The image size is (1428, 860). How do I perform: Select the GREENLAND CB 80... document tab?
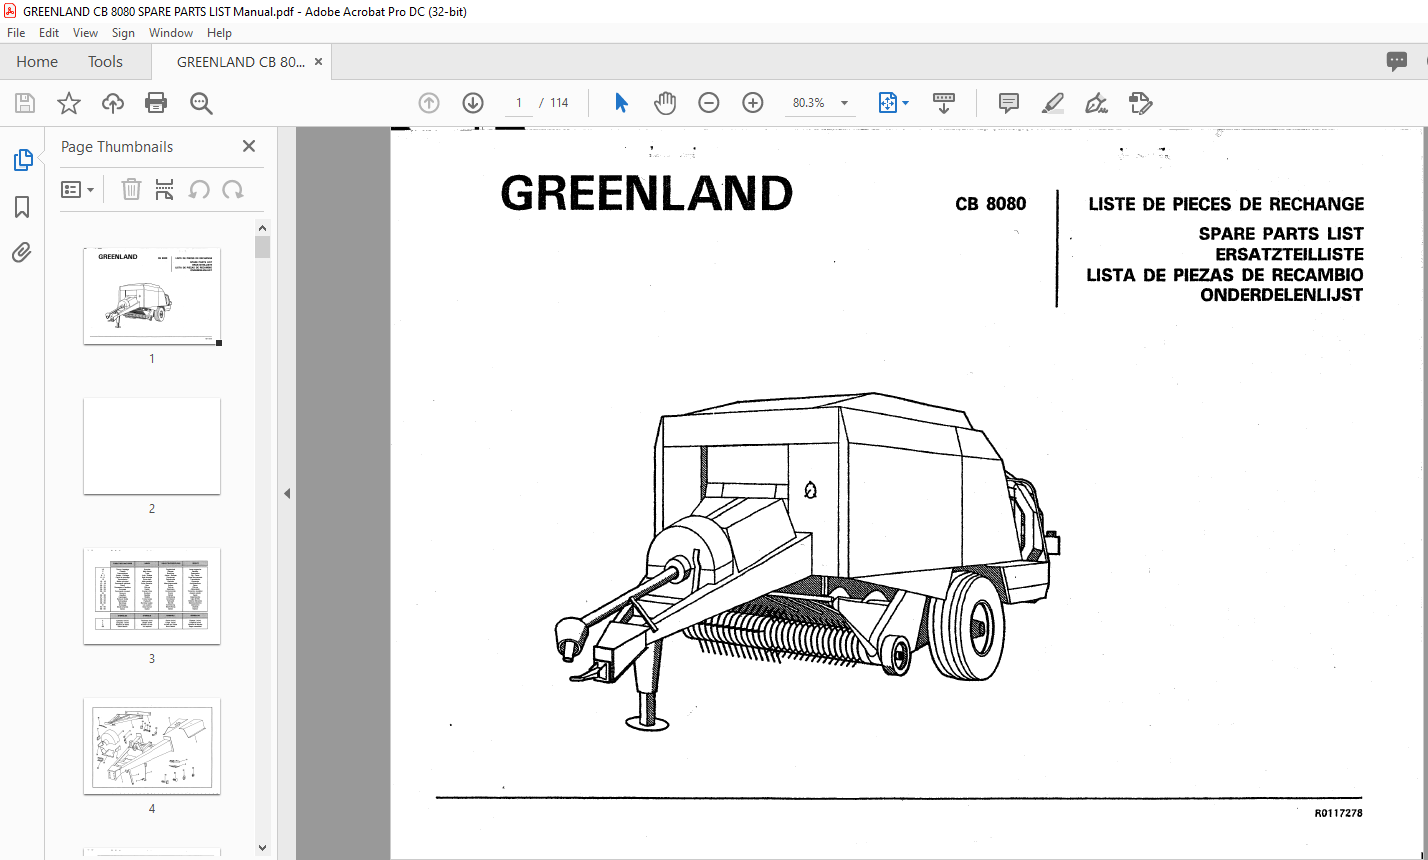click(x=240, y=62)
